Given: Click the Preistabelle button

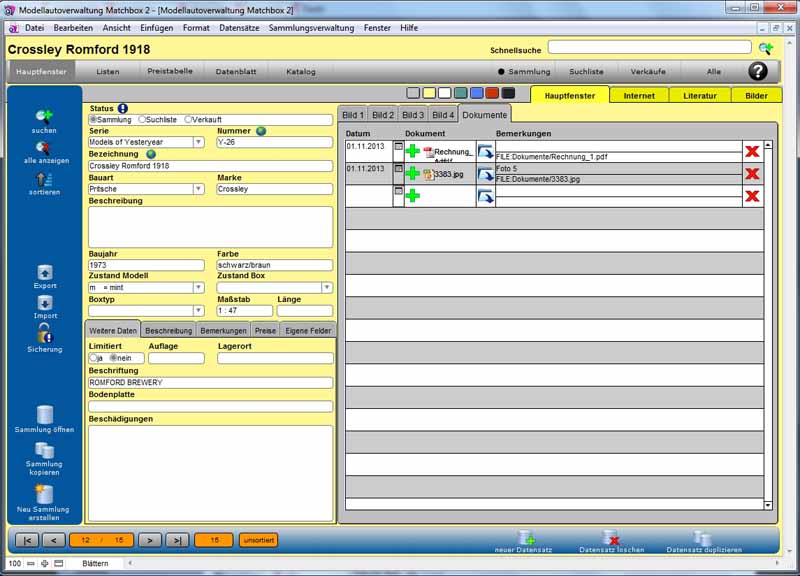Looking at the screenshot, I should [x=170, y=72].
